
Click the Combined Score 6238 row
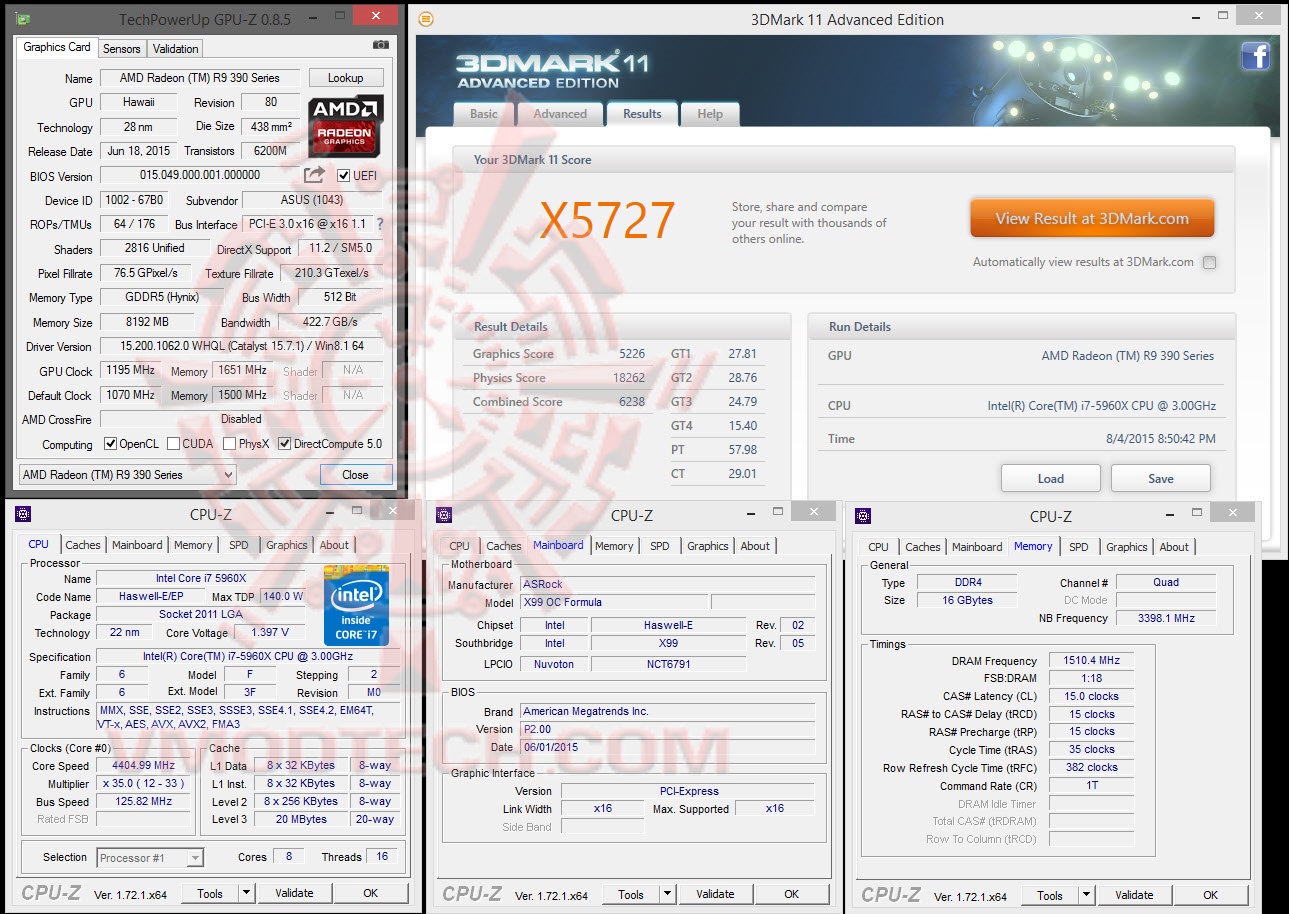point(558,402)
